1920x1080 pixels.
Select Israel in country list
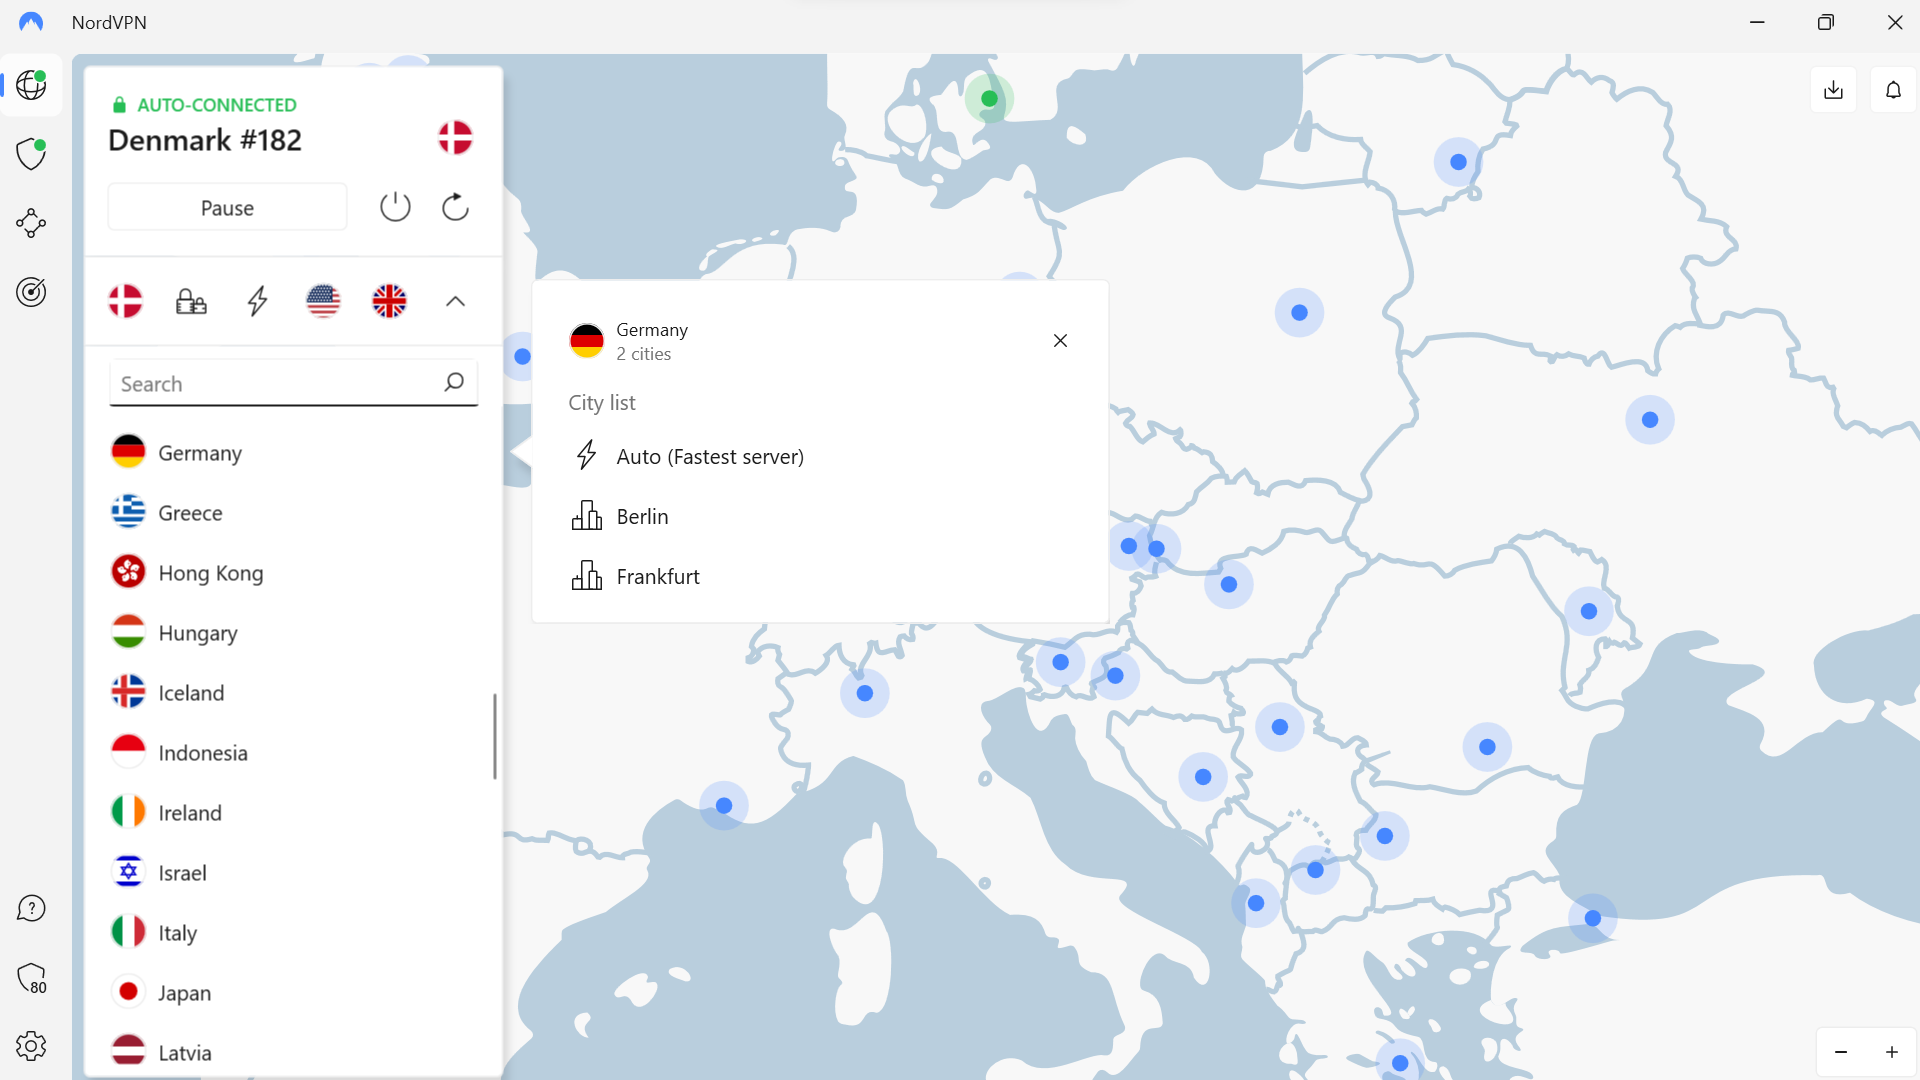click(293, 872)
